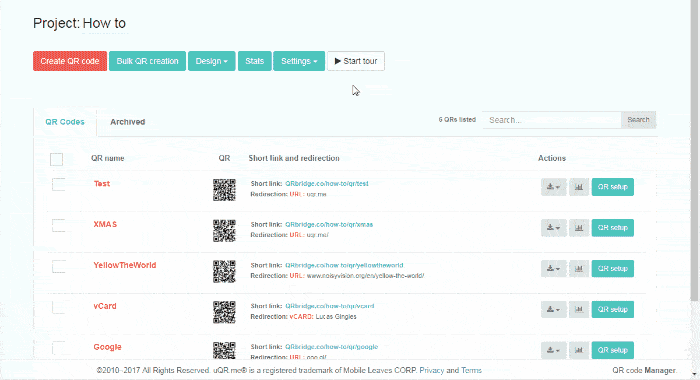This screenshot has height=380, width=700.
Task: Click the XMAS QR code image
Action: coord(224,230)
